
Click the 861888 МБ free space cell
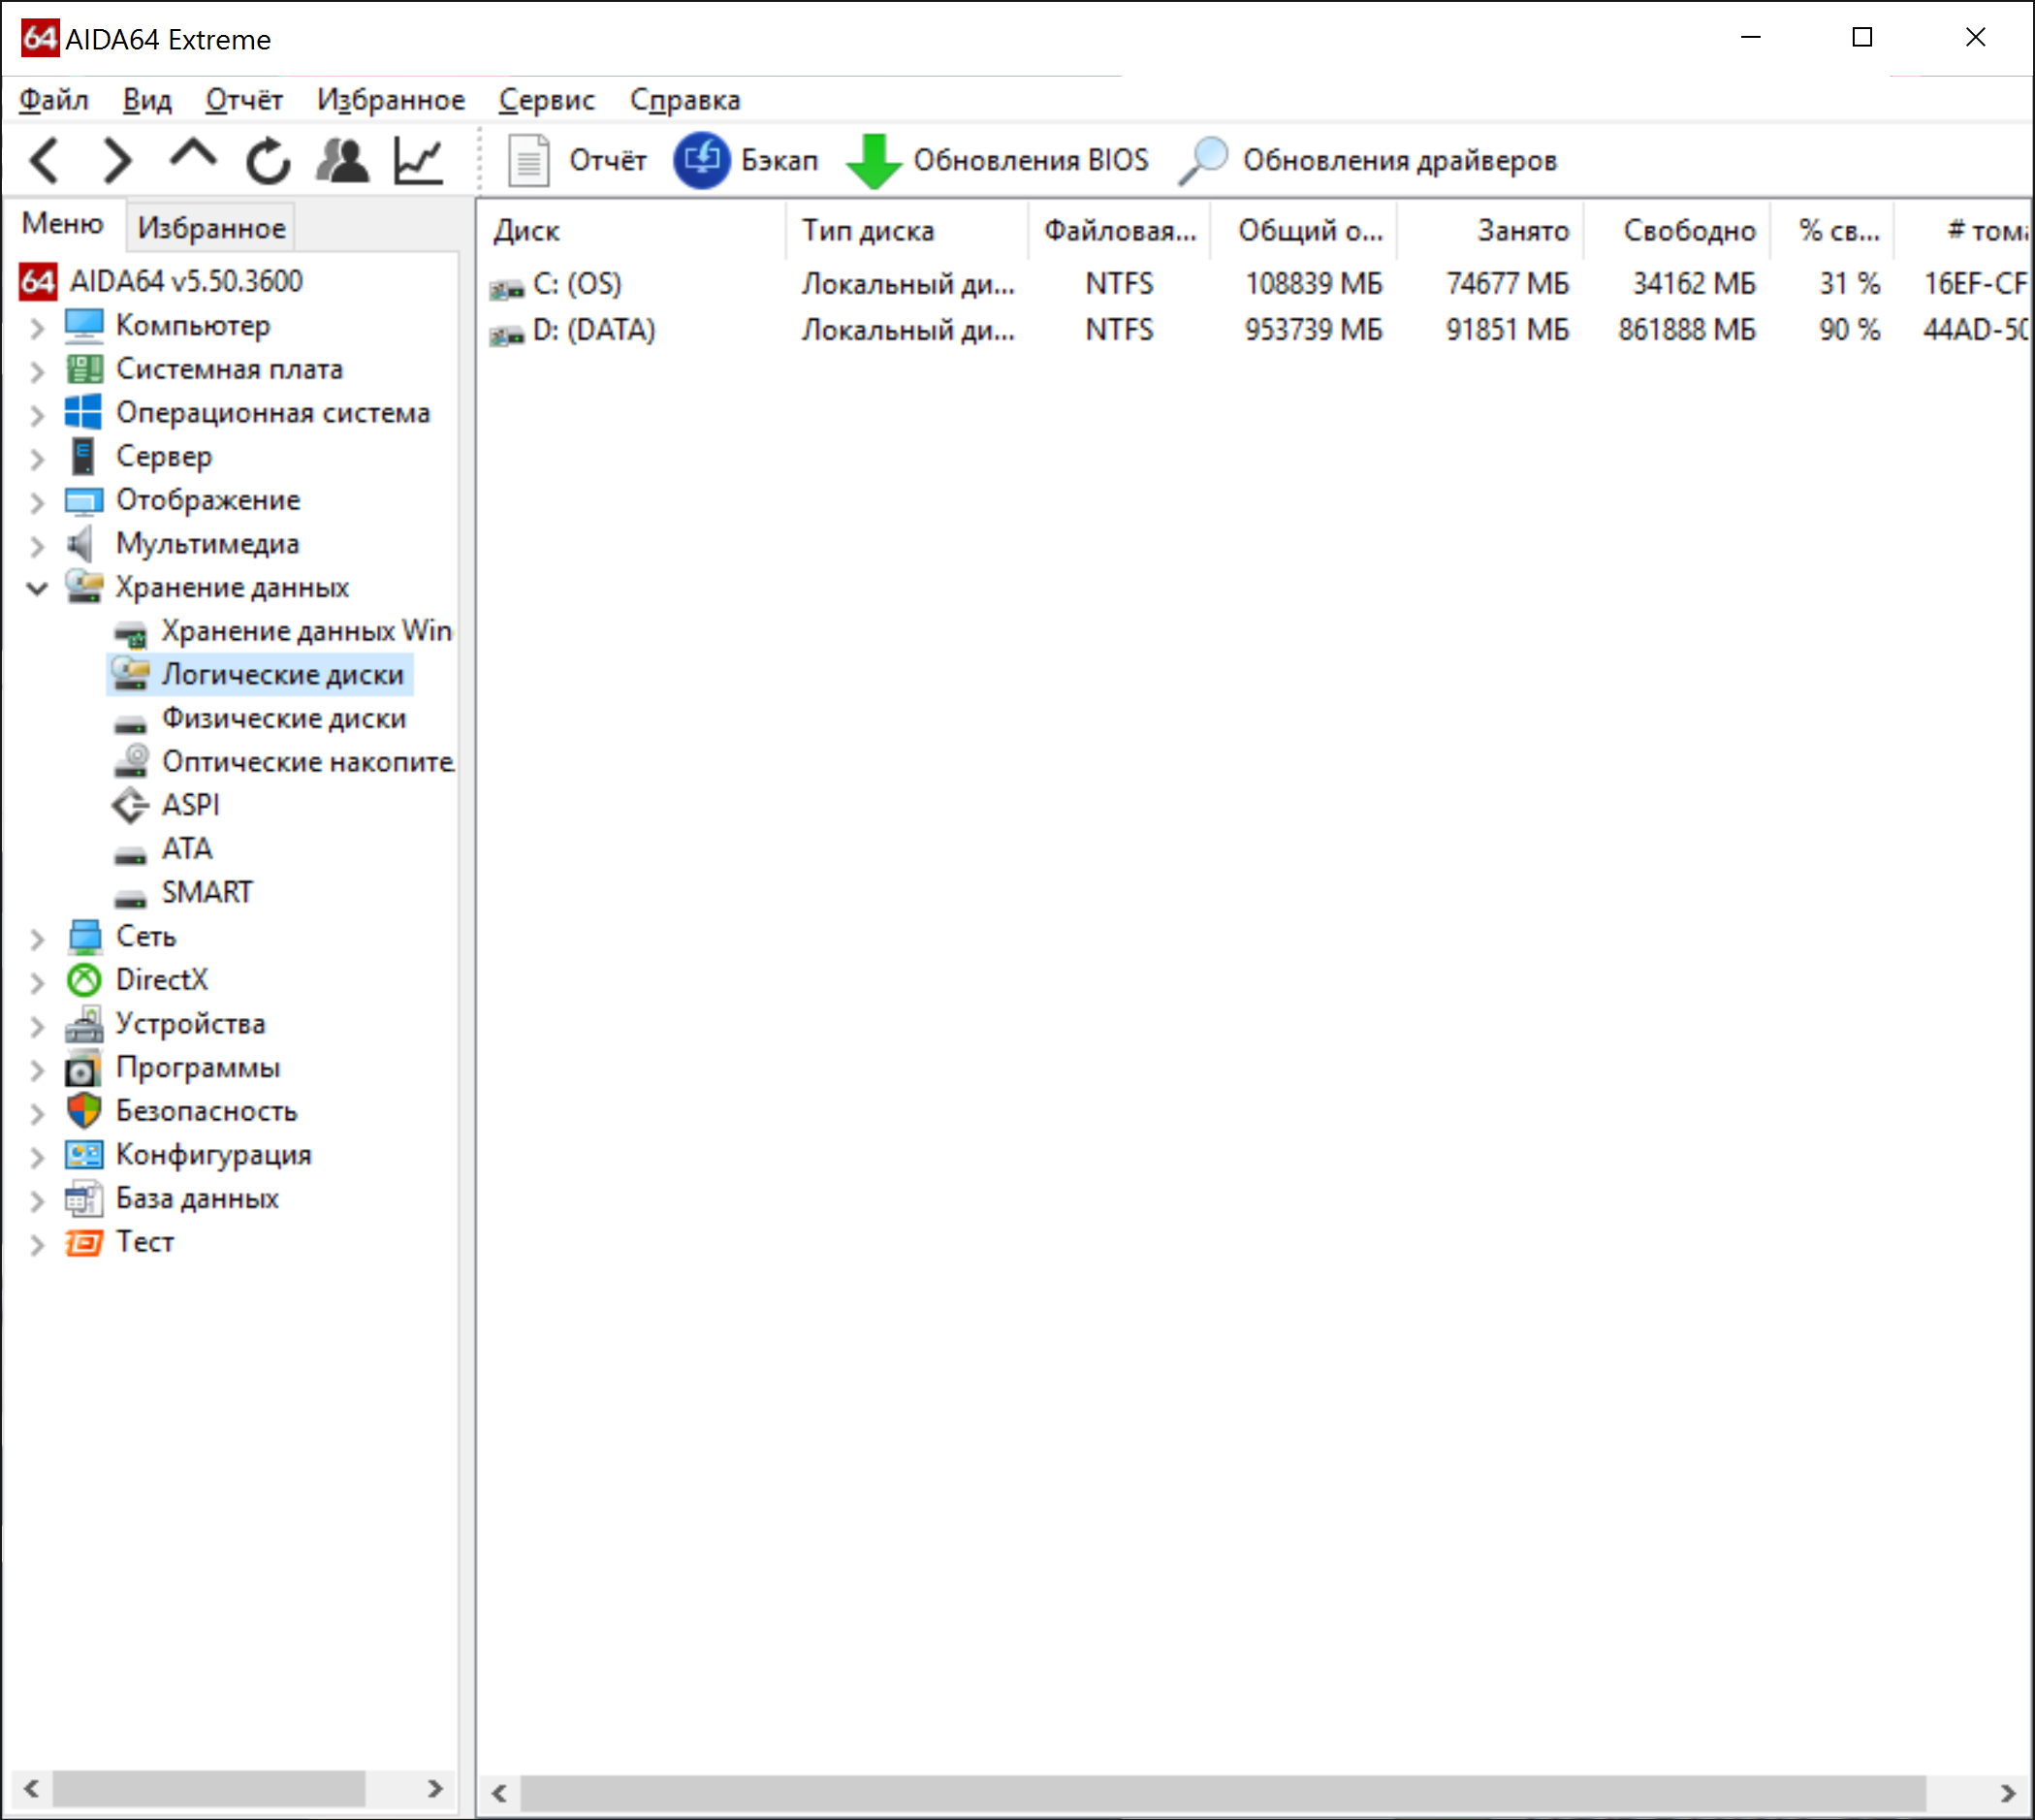pos(1687,330)
